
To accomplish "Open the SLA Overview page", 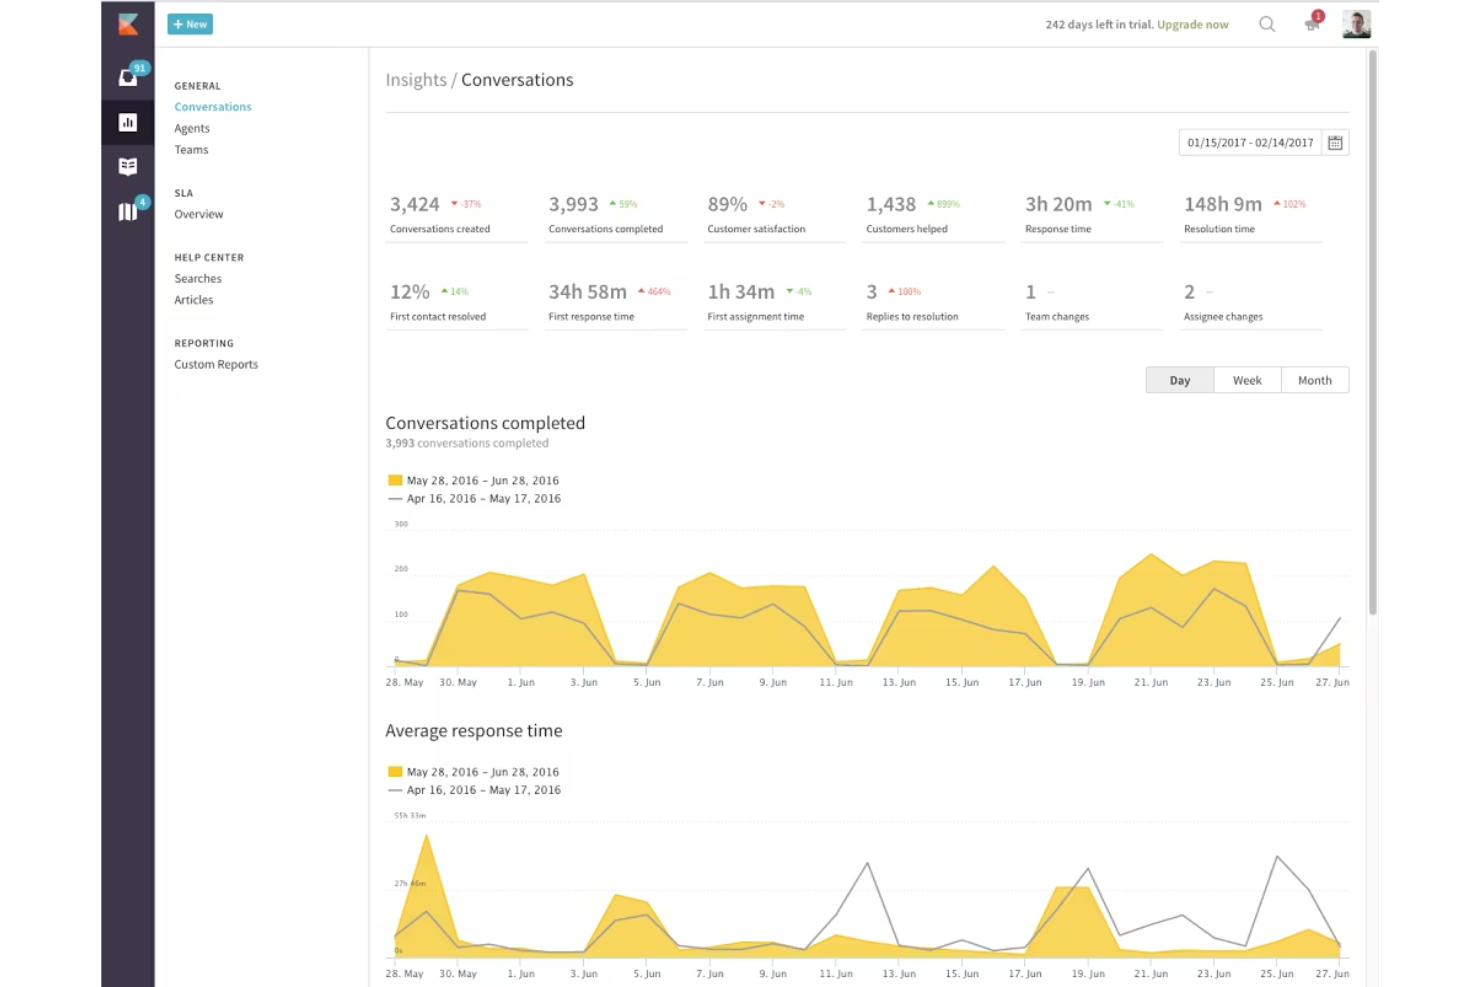I will [199, 214].
